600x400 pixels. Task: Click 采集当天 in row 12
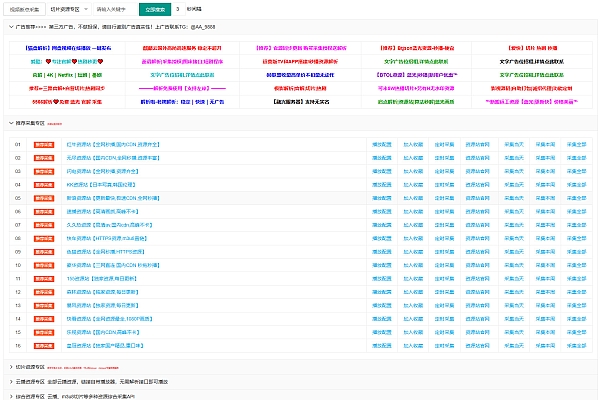[514, 292]
